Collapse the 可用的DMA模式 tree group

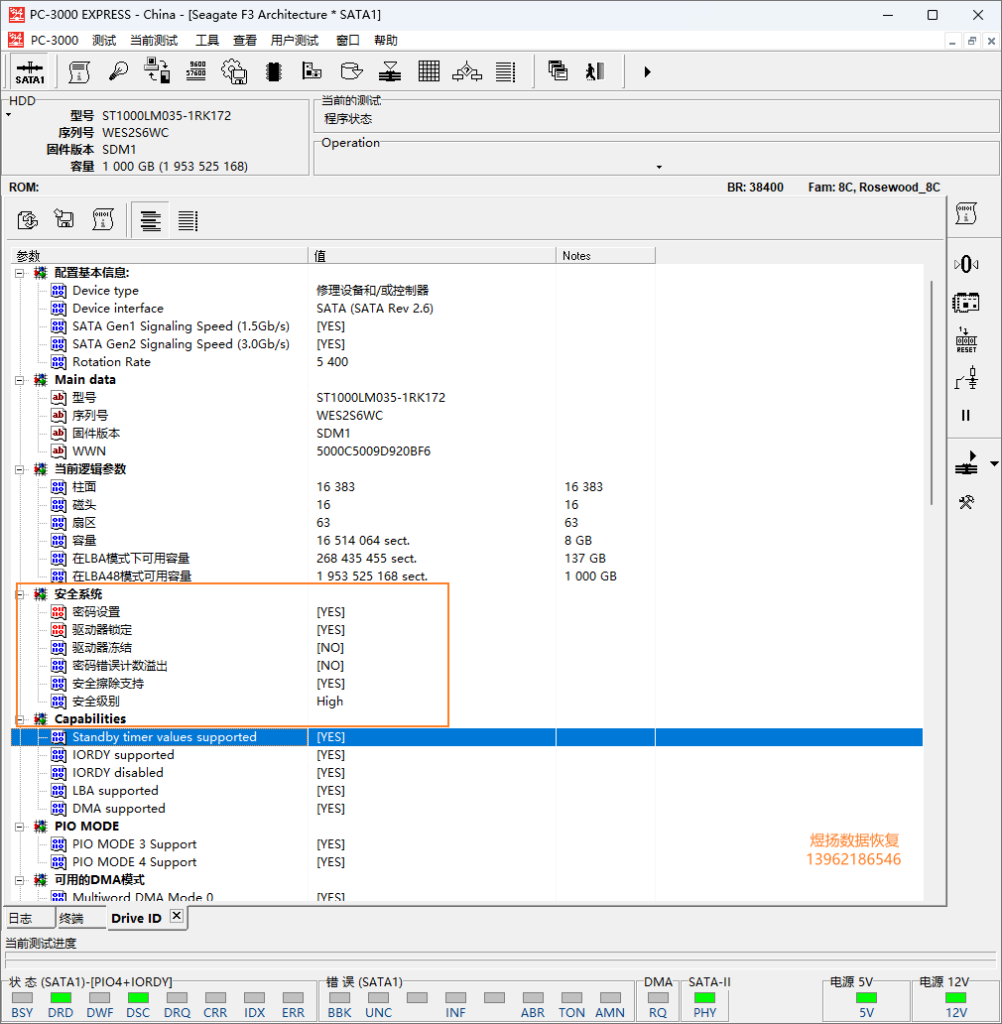point(20,880)
